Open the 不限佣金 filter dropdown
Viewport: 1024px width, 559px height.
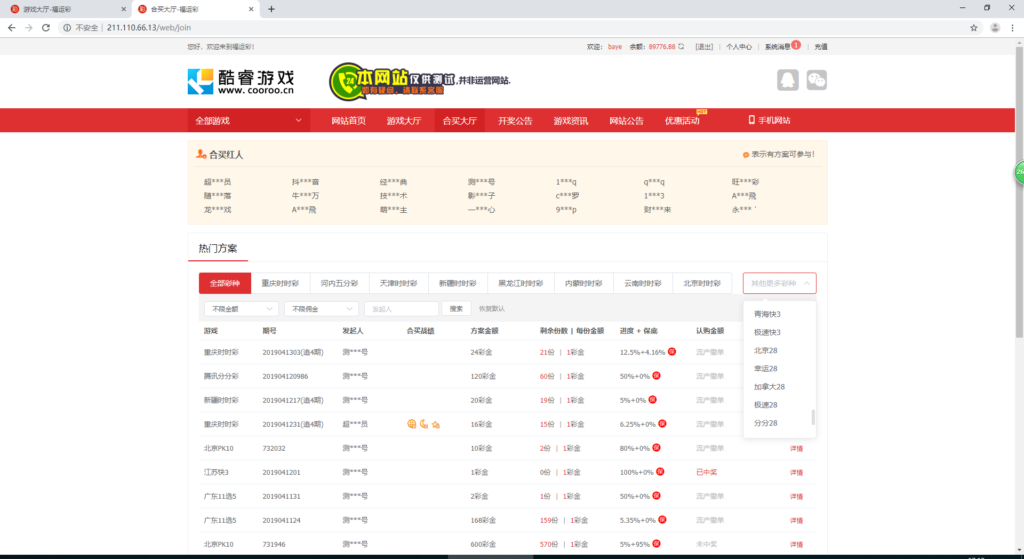[x=320, y=309]
